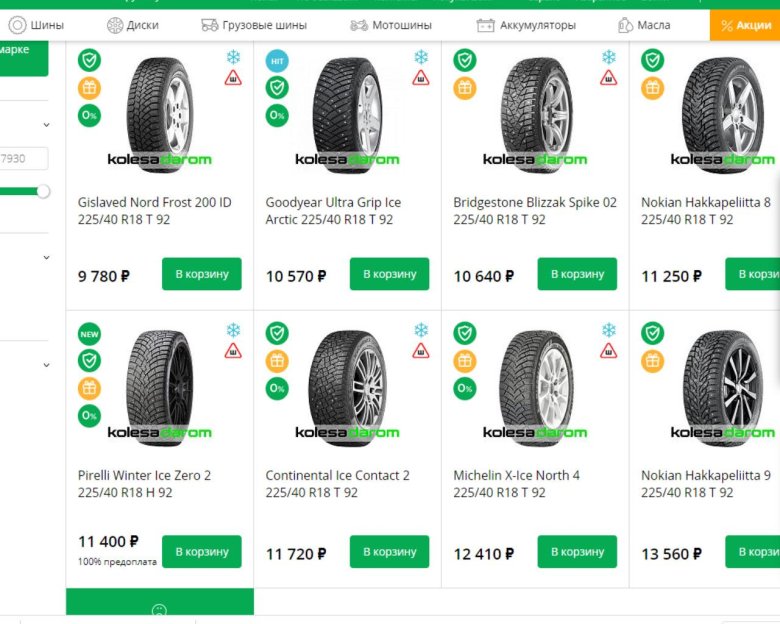Click the snowflake icon on Gislaved Nord Frost
The height and width of the screenshot is (624, 780).
pyautogui.click(x=233, y=57)
